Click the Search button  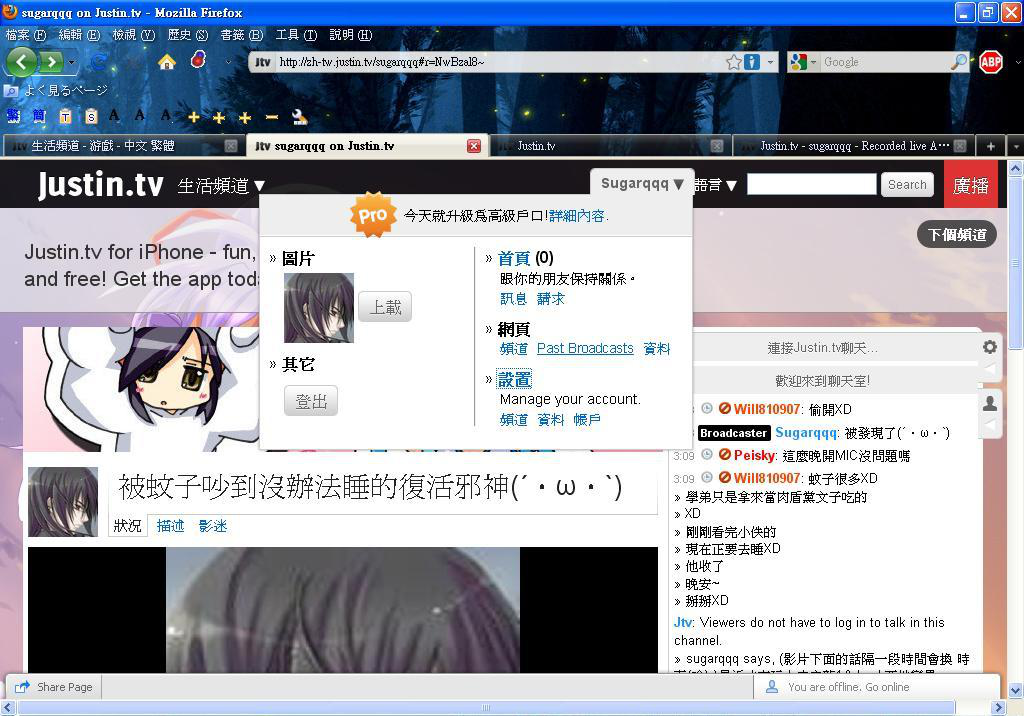click(x=907, y=184)
